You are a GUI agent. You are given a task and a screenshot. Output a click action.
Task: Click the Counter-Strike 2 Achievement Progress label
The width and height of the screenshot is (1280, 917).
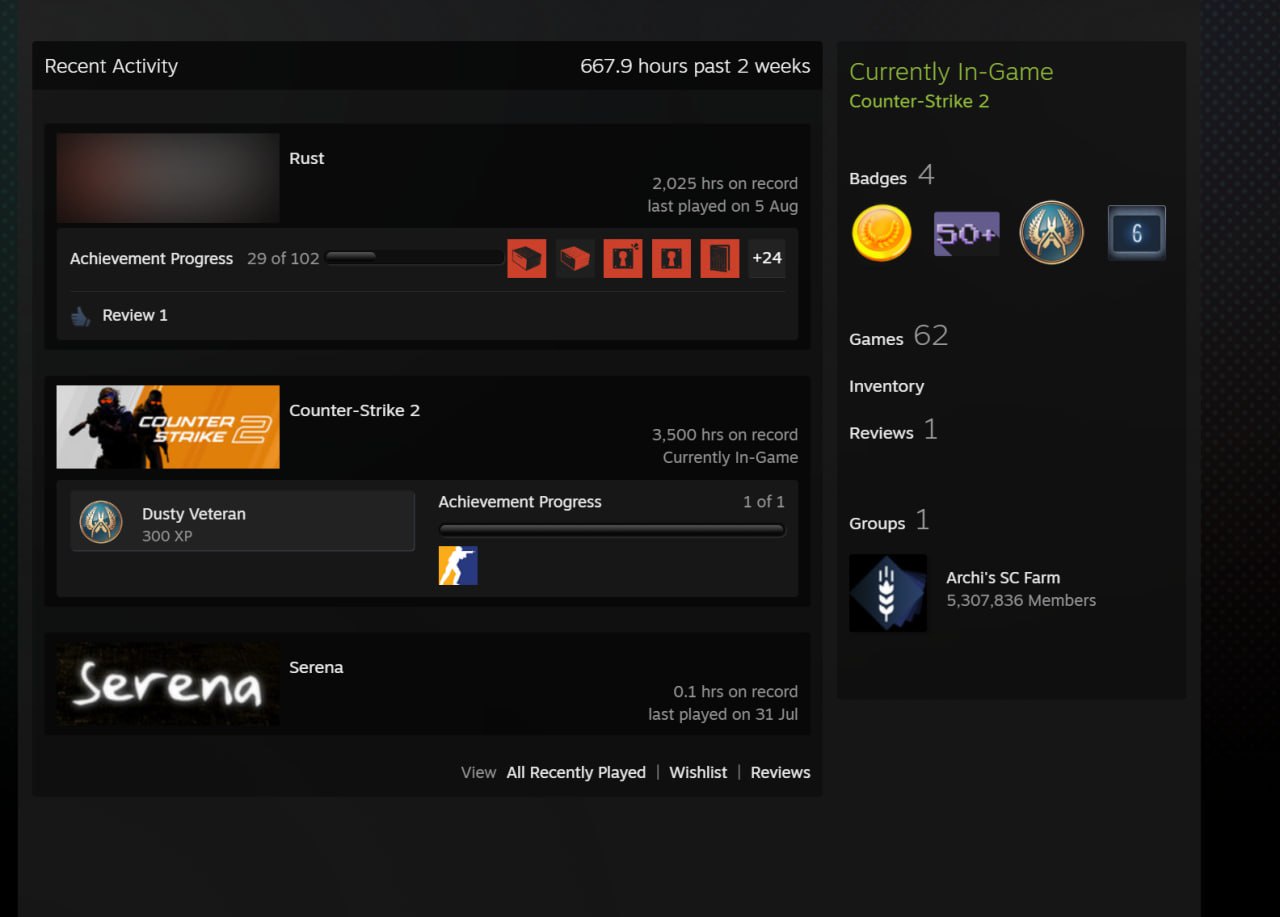(520, 502)
